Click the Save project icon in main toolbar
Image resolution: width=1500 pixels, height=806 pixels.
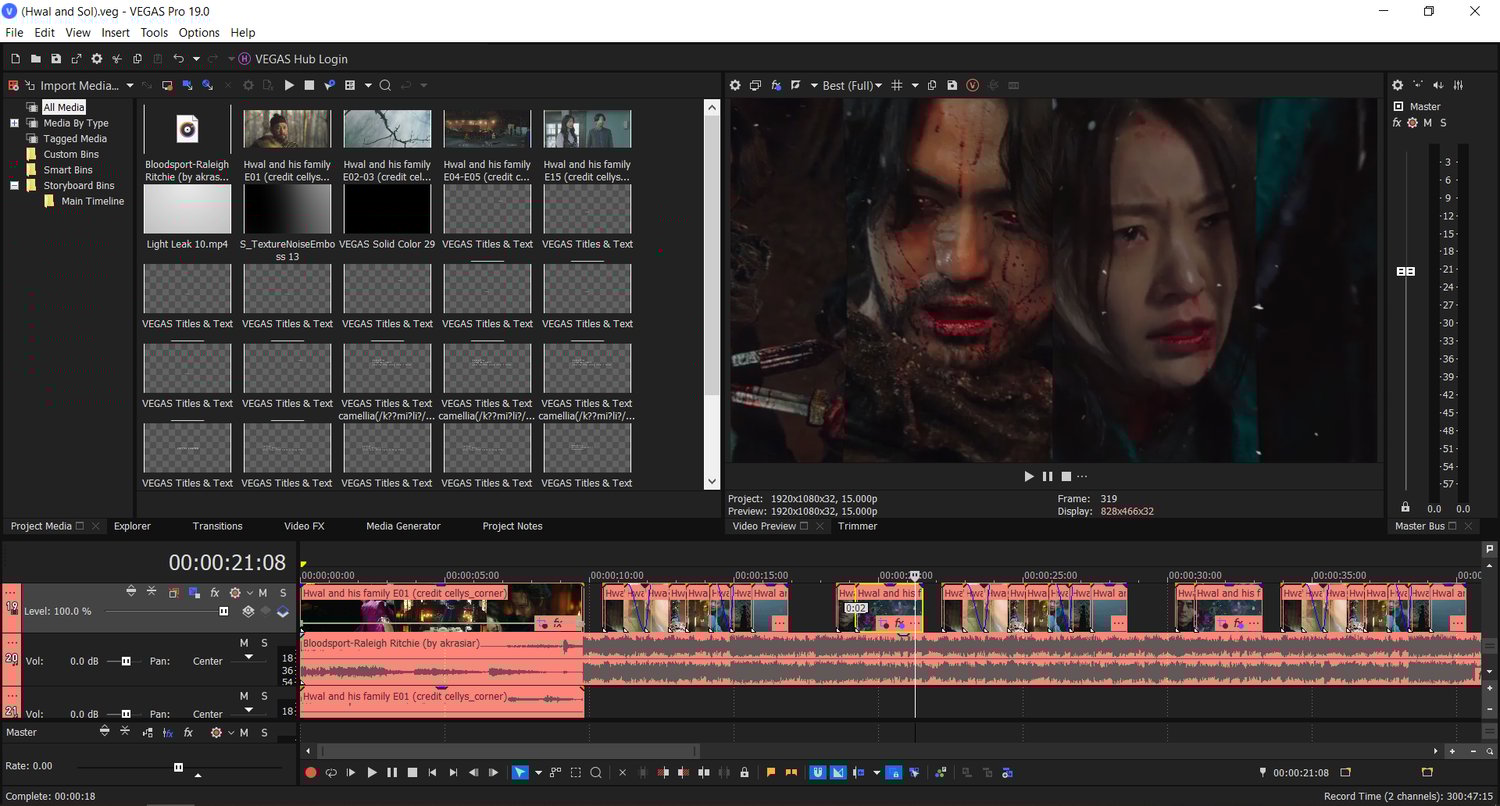pyautogui.click(x=56, y=60)
